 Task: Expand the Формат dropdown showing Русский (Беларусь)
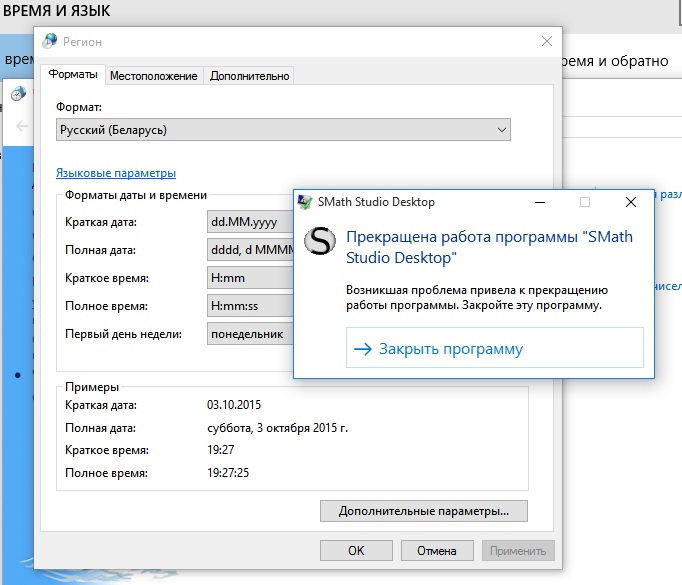(x=284, y=130)
